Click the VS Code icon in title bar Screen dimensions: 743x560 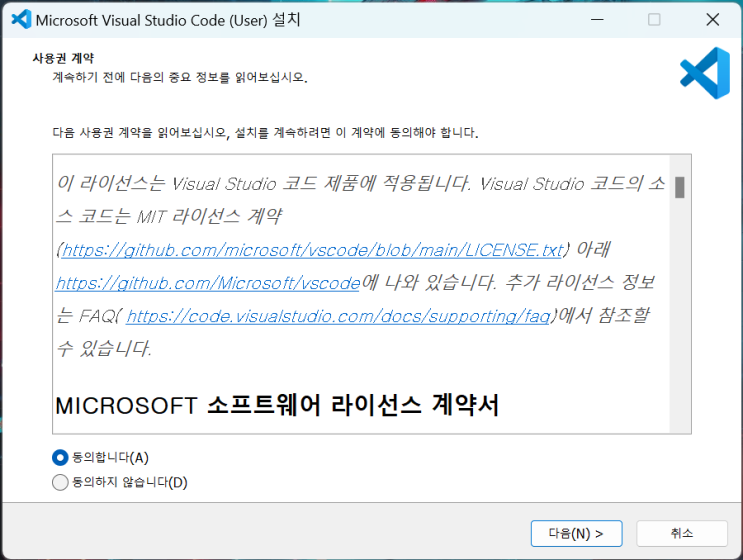pos(21,19)
